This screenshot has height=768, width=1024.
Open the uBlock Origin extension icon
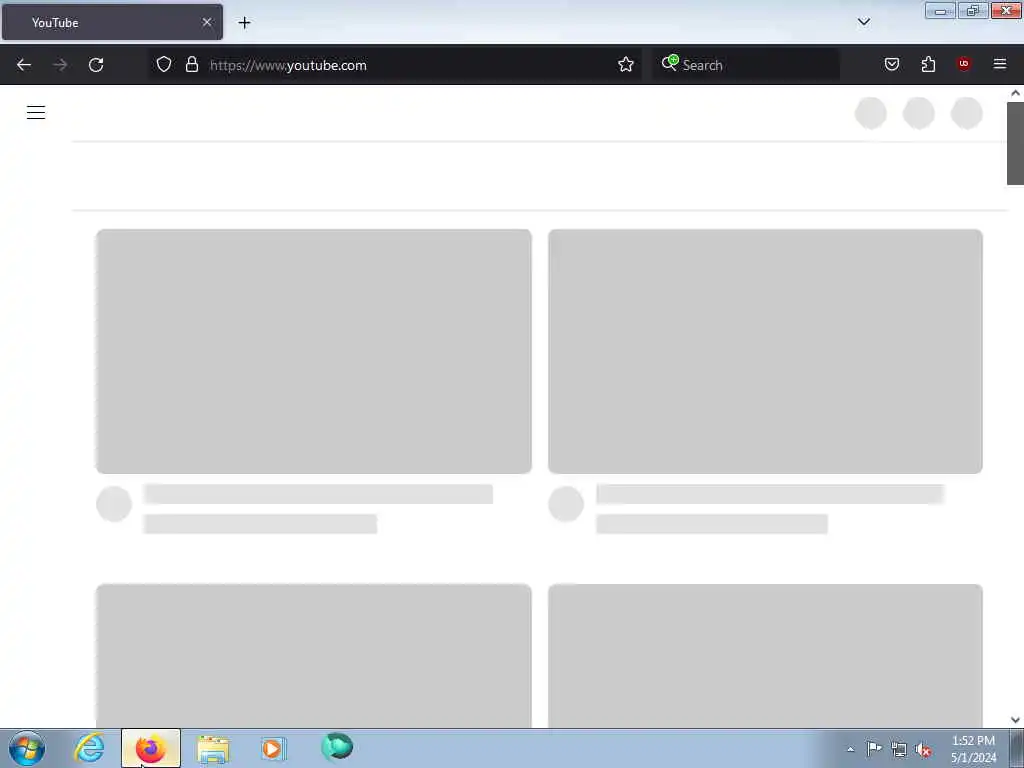(963, 64)
